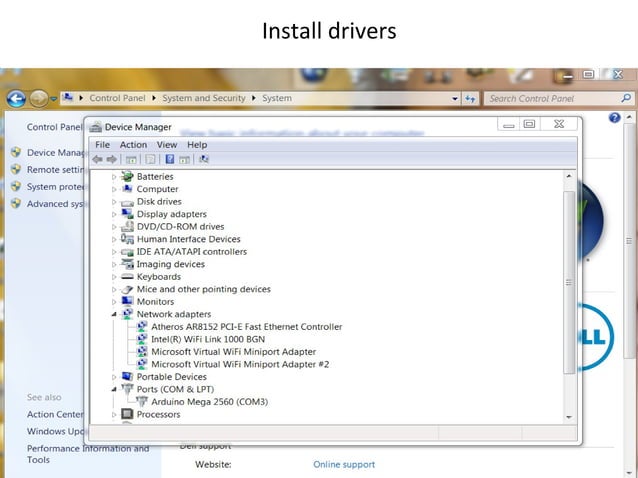Screen dimensions: 638x478
Task: Expand the Keyboards category
Action: (x=114, y=277)
